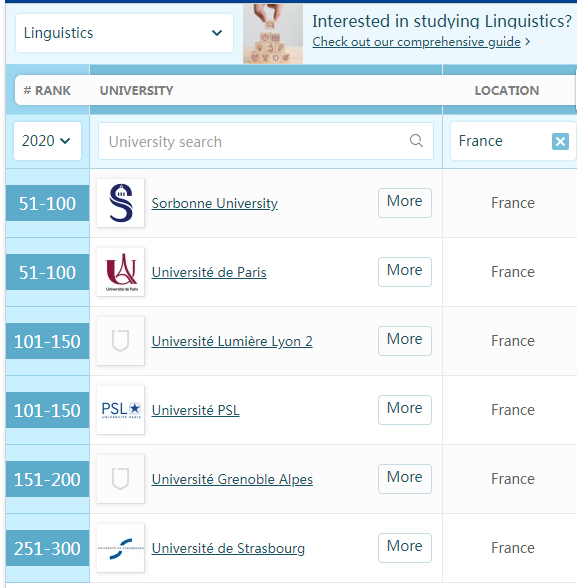The height and width of the screenshot is (588, 577).
Task: Sort by the UNIVERSITY column header
Action: 136,90
